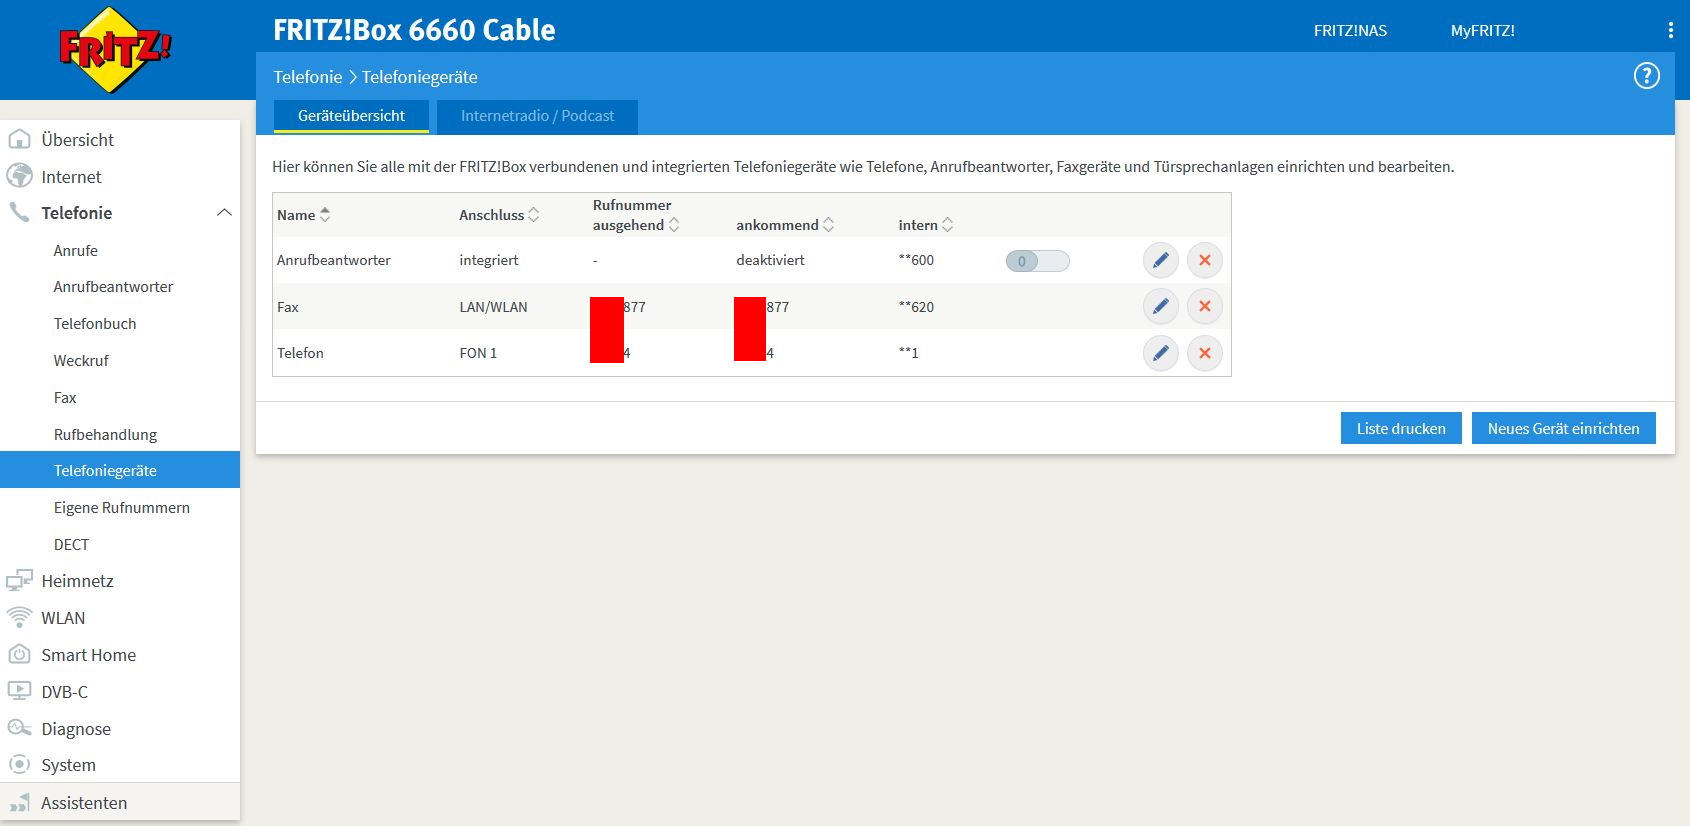Screen dimensions: 1690x826
Task: Click the DVB-C label in the sidebar
Action: pyautogui.click(x=64, y=691)
